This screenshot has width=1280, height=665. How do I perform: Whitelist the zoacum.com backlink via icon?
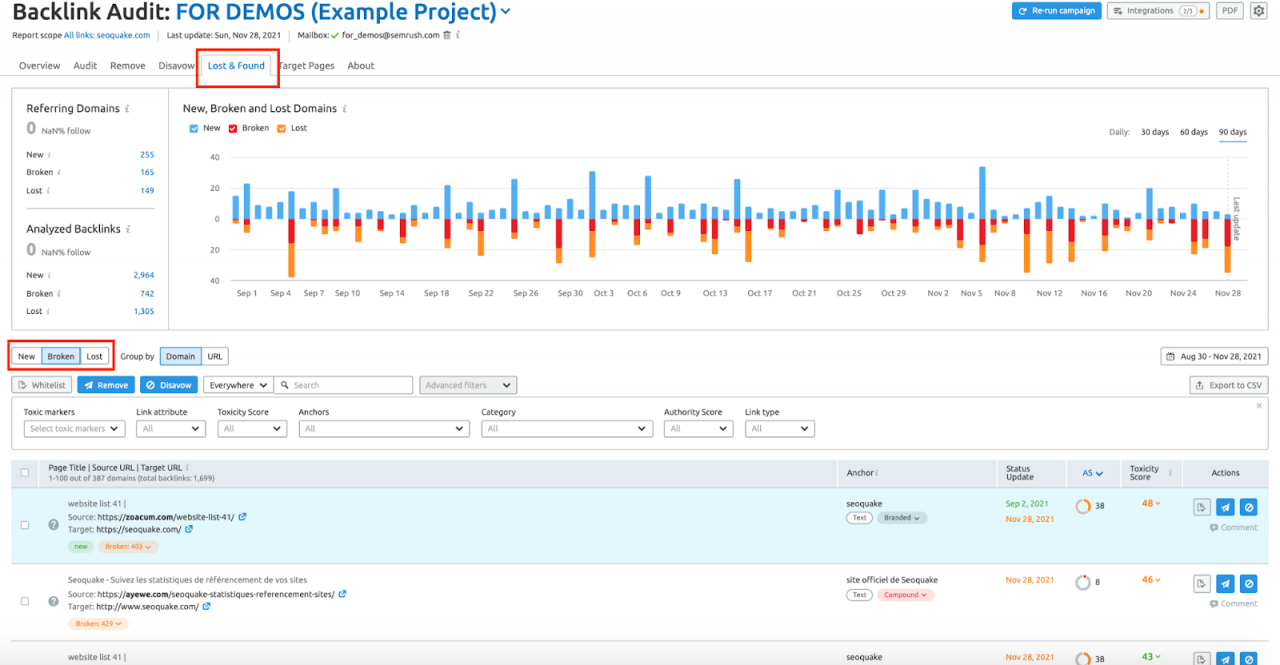tap(1202, 507)
